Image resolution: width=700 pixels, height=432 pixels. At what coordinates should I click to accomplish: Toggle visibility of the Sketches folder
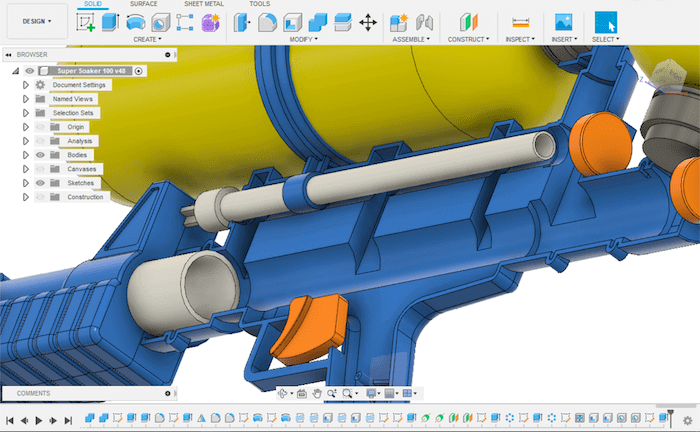pyautogui.click(x=41, y=183)
